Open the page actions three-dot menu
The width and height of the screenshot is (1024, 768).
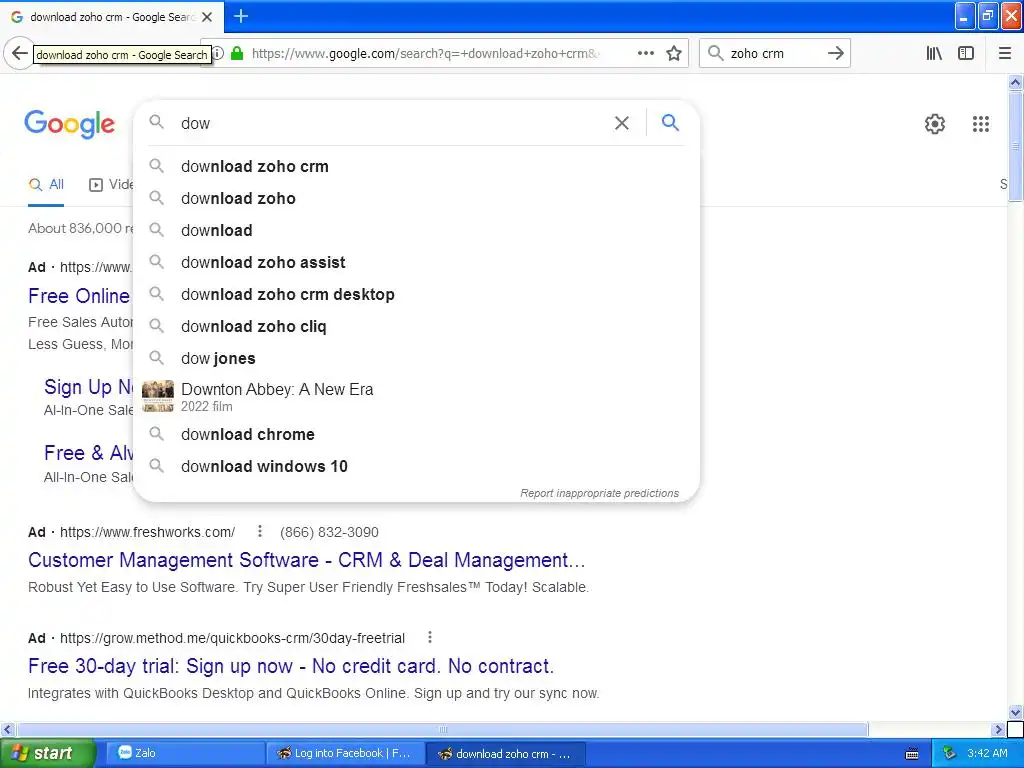[645, 53]
